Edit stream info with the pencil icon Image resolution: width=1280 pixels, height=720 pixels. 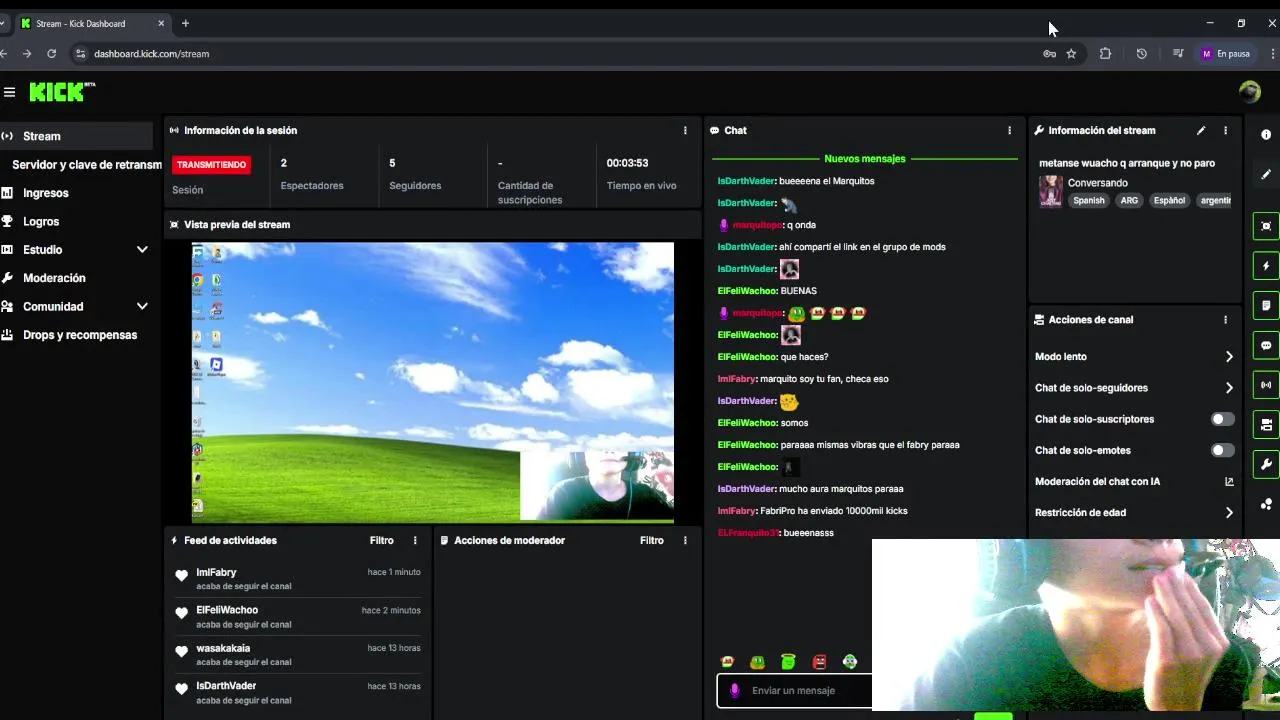tap(1201, 130)
